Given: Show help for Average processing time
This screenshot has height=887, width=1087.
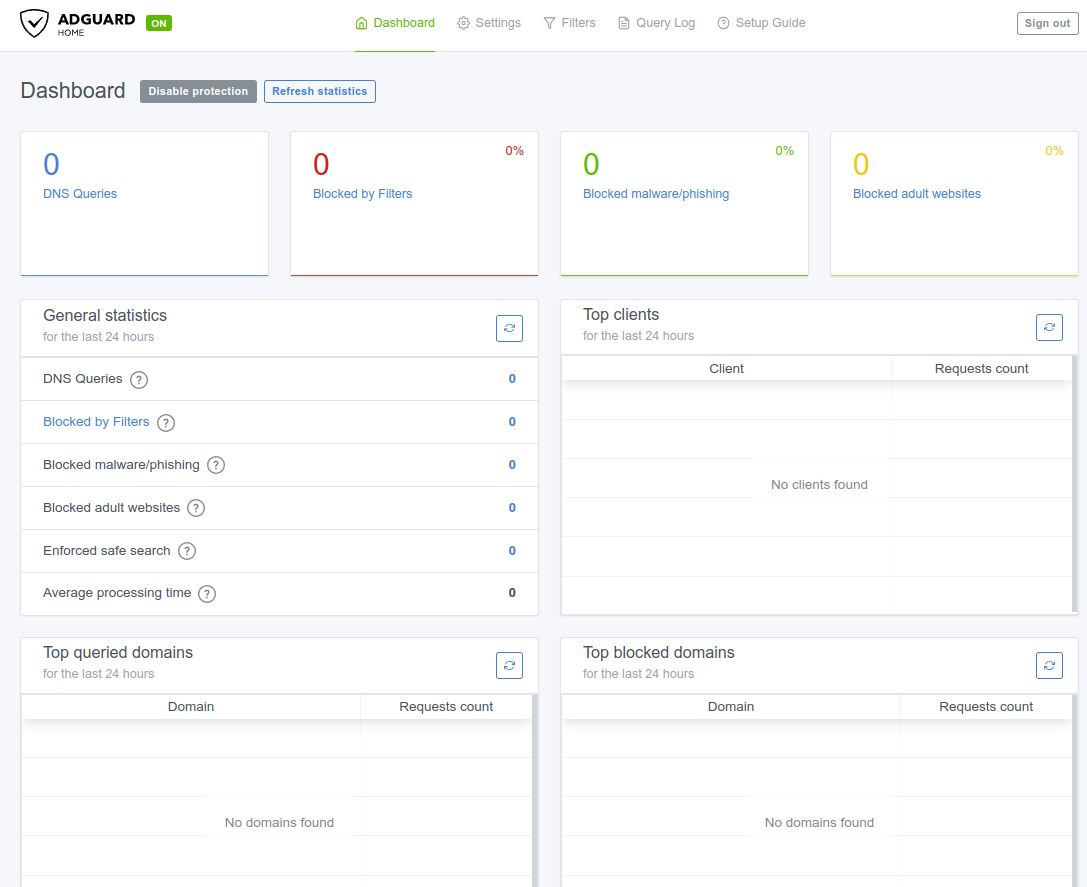Looking at the screenshot, I should pos(207,594).
